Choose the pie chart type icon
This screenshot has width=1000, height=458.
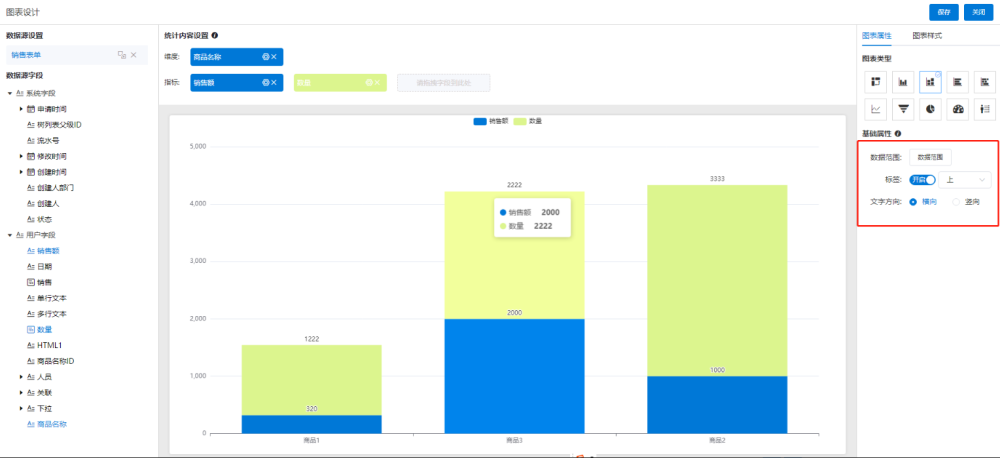point(930,109)
